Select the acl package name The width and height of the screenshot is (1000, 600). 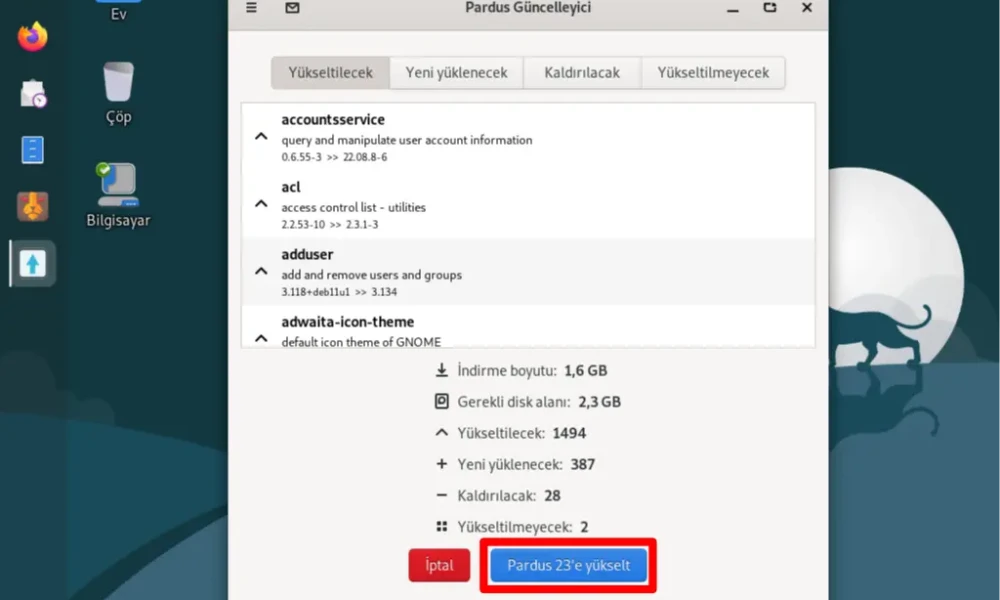291,187
